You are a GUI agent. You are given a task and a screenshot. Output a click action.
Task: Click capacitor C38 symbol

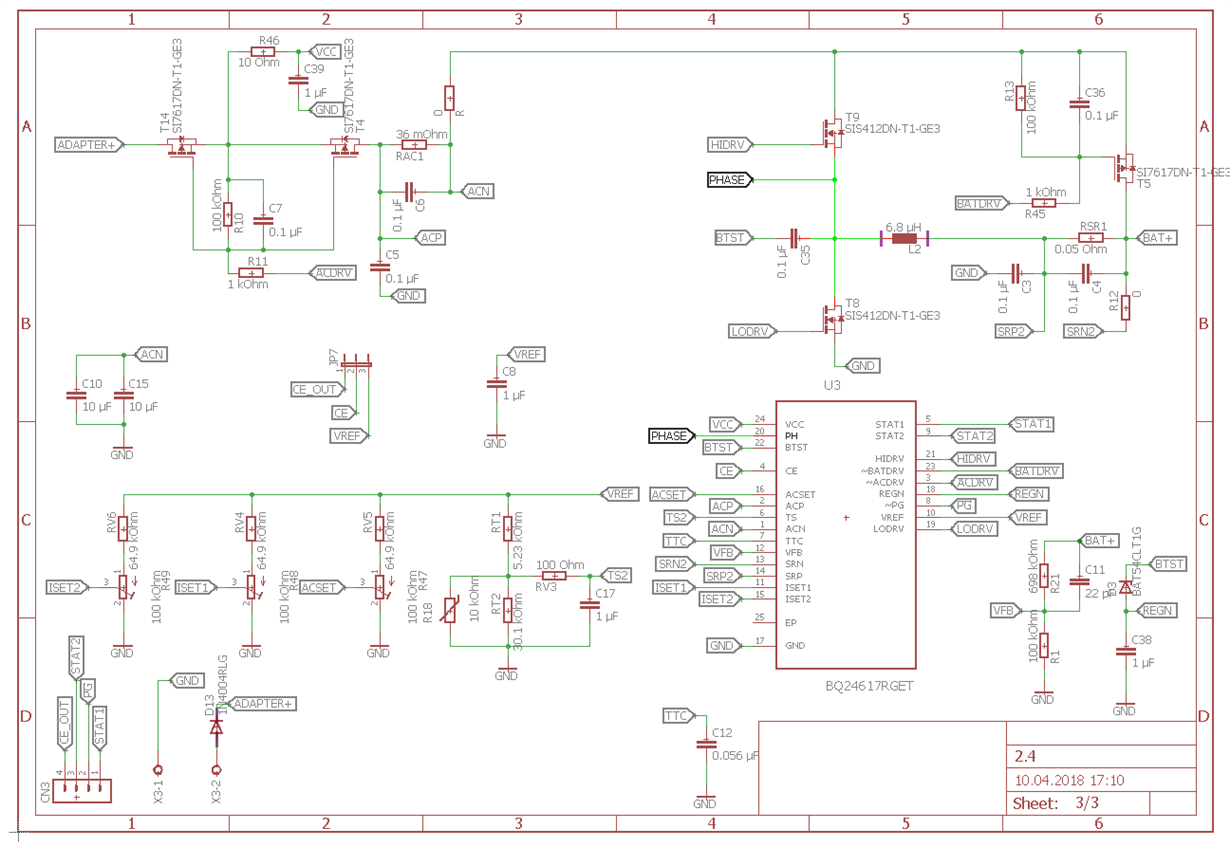pyautogui.click(x=1124, y=651)
